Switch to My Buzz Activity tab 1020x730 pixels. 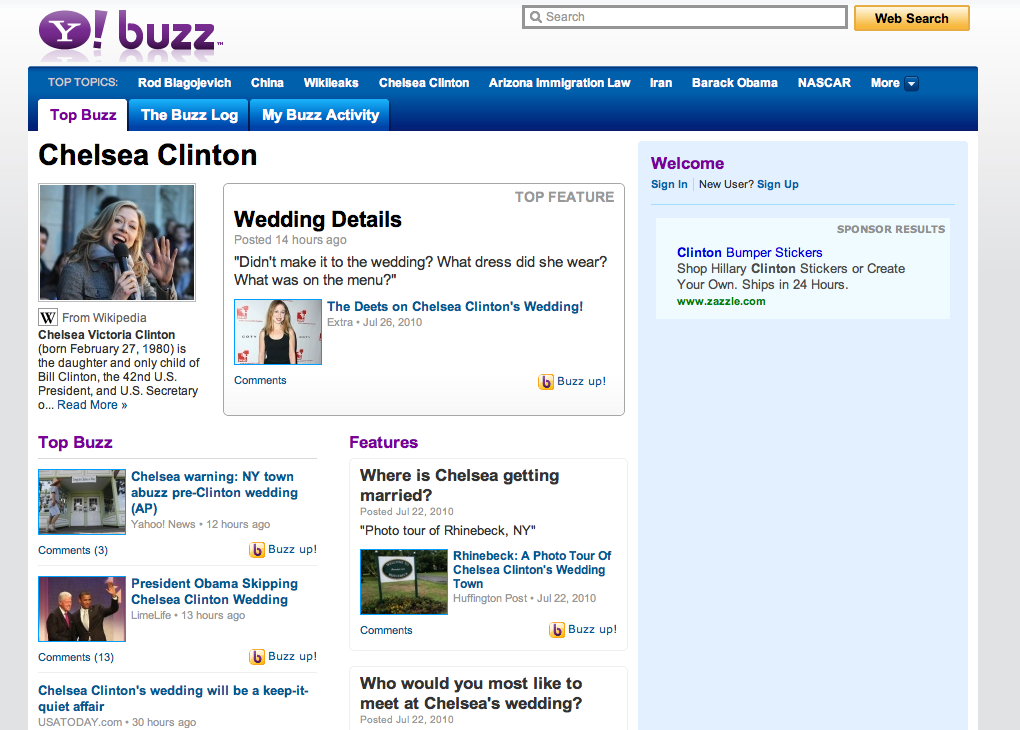(x=320, y=115)
